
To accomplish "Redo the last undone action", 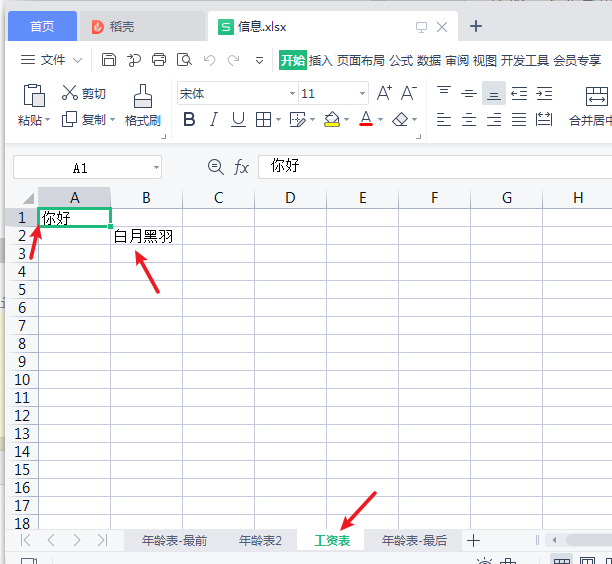I will [x=234, y=60].
